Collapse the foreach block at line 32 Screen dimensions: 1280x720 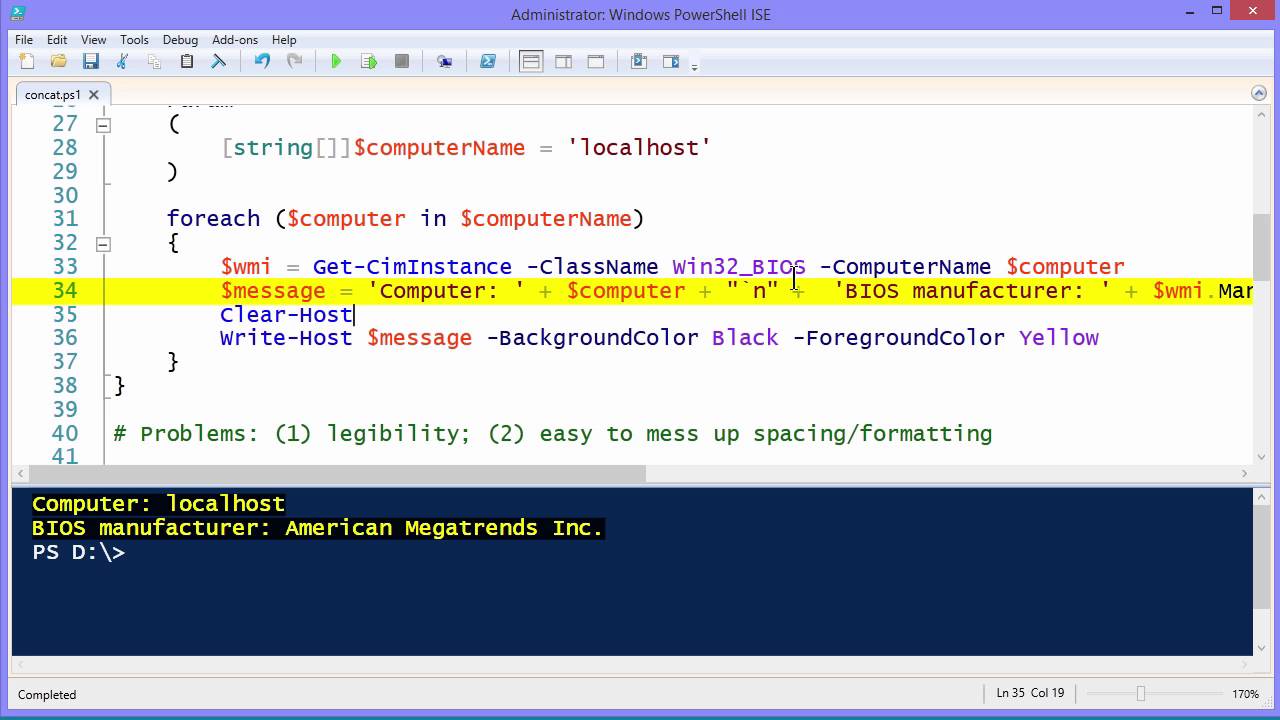coord(103,244)
